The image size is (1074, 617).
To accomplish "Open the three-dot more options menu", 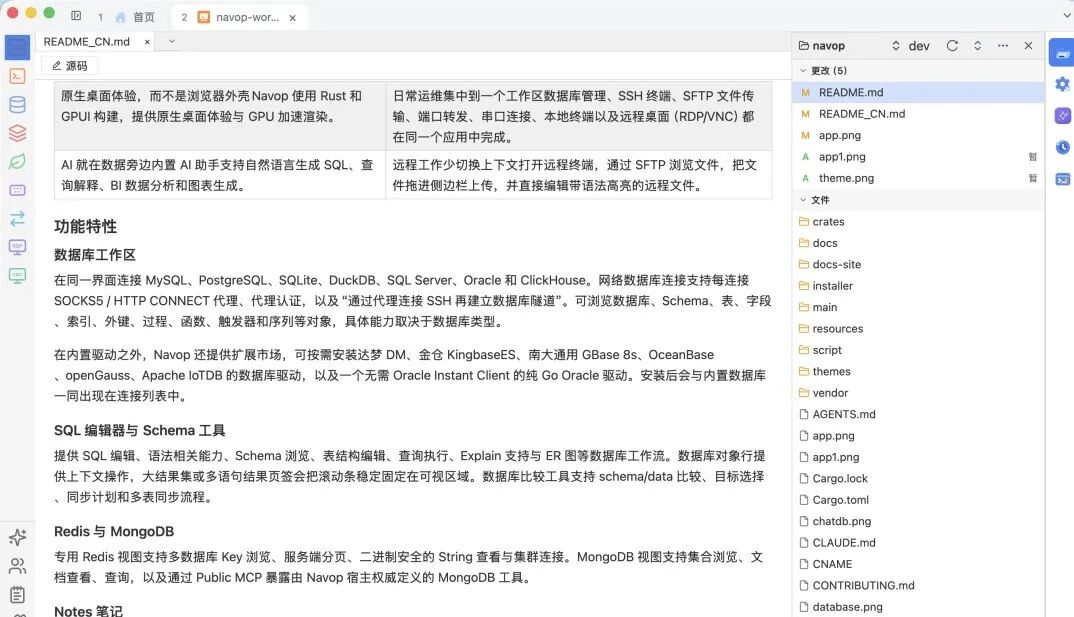I will click(1003, 45).
